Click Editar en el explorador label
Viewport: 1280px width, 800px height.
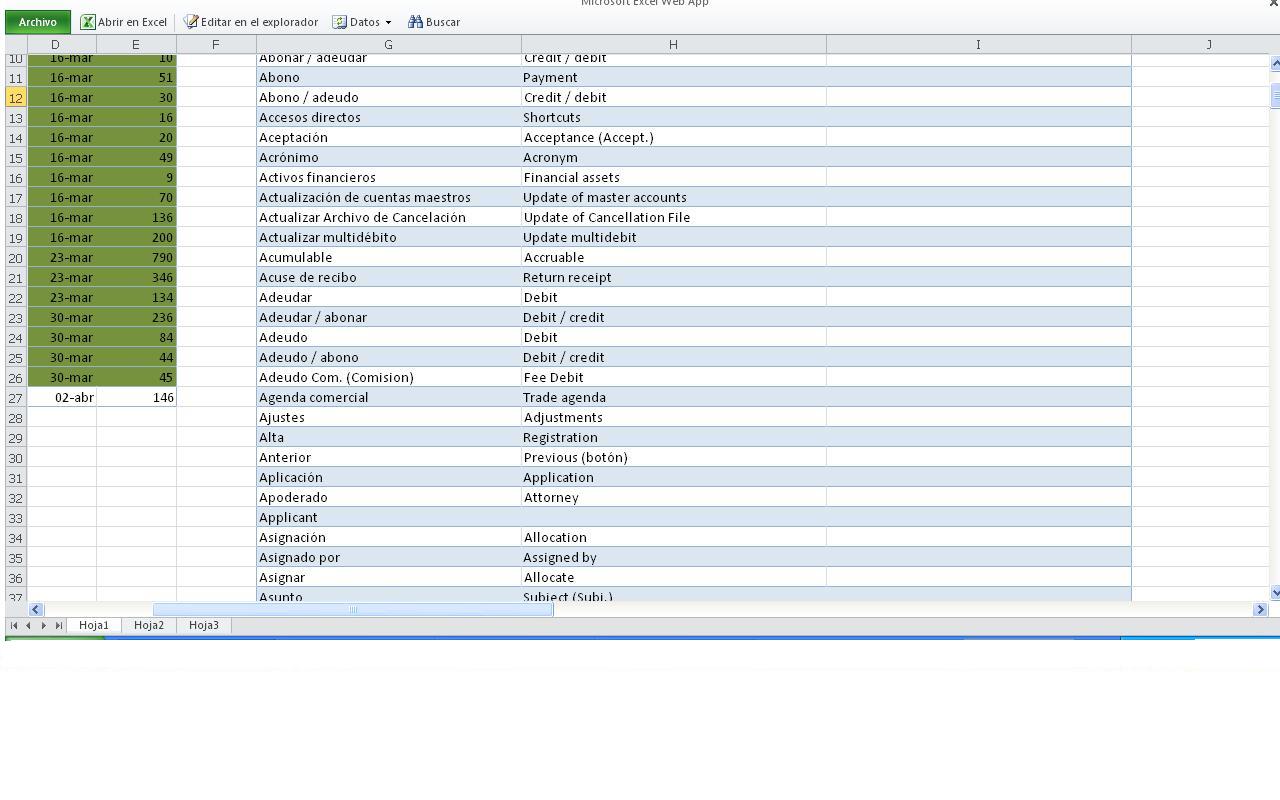tap(259, 22)
